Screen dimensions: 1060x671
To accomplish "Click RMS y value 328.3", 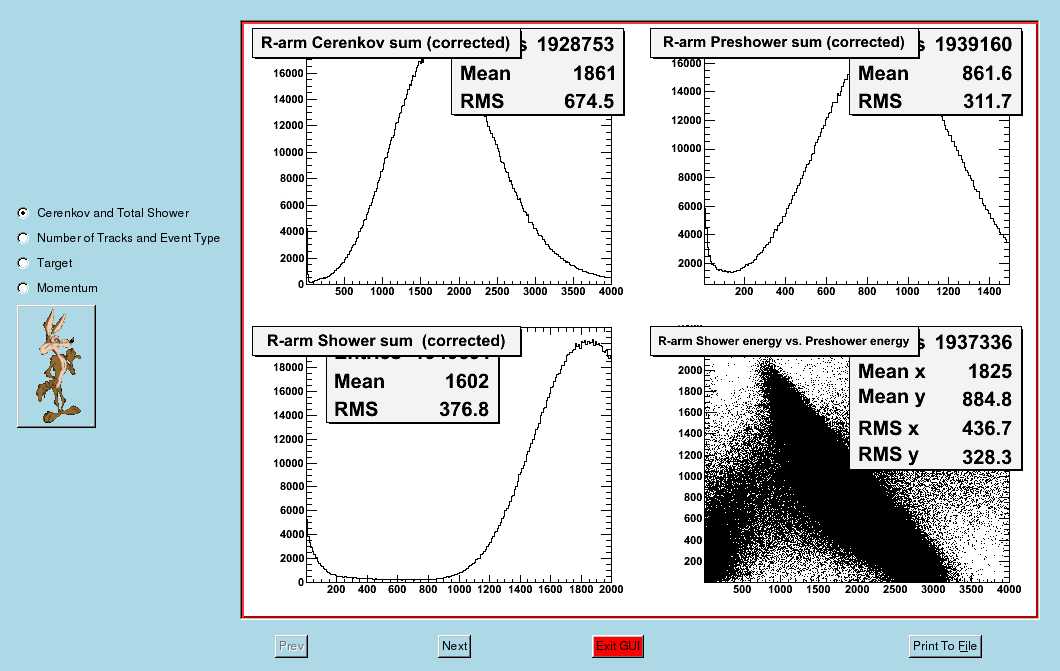I will click(x=987, y=457).
